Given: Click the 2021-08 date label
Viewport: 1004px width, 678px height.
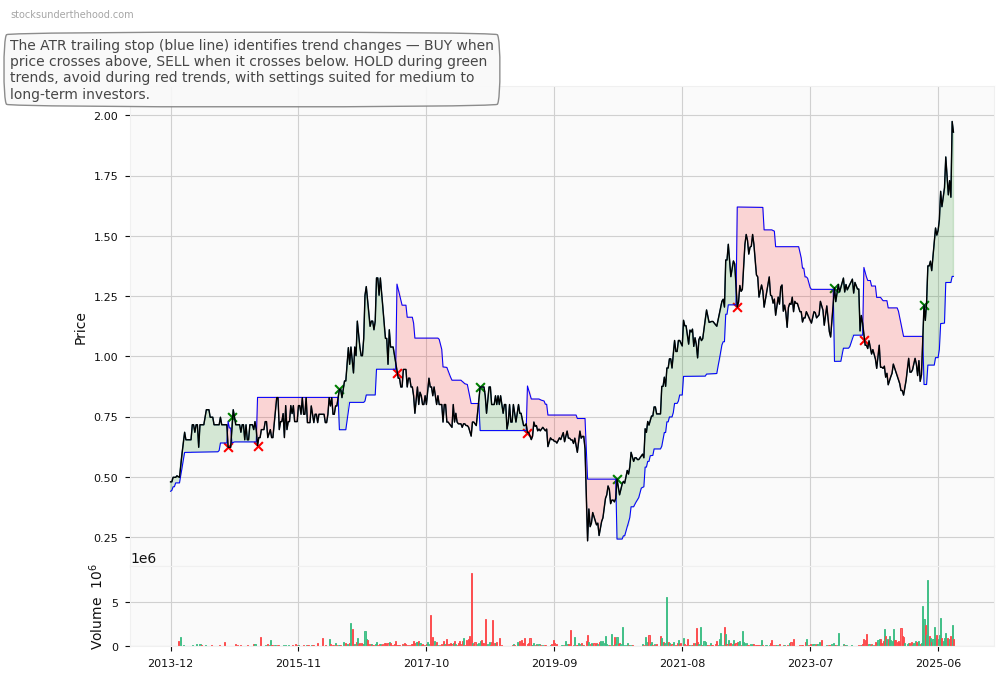Looking at the screenshot, I should [683, 663].
